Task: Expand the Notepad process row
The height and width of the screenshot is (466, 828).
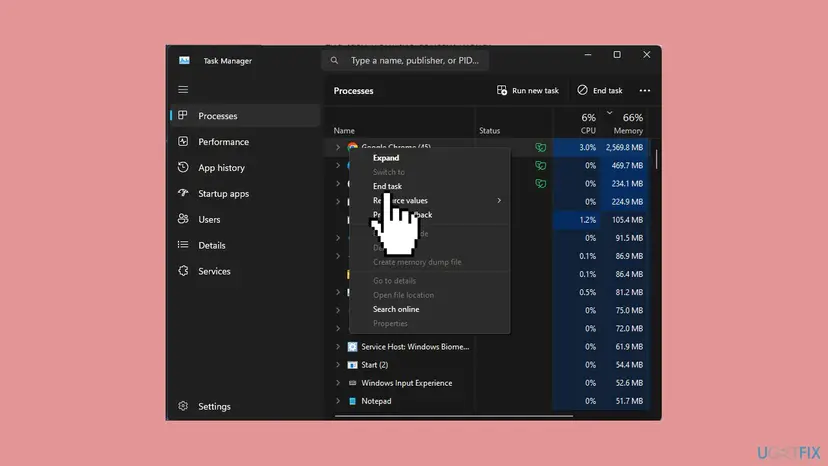Action: tap(338, 401)
